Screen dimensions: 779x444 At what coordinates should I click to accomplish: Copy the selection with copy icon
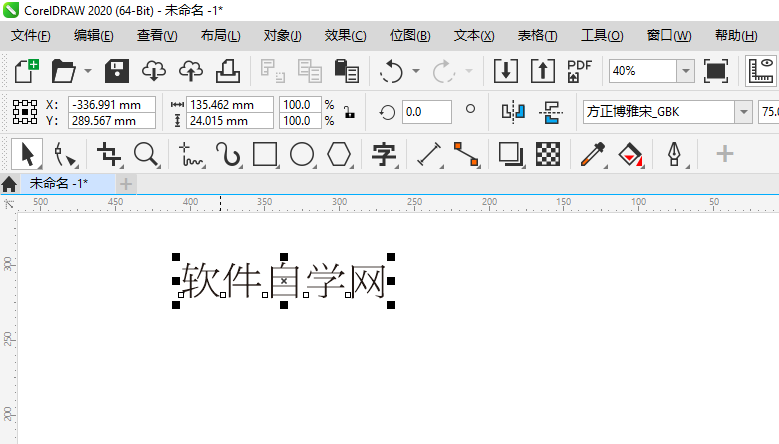tap(310, 71)
